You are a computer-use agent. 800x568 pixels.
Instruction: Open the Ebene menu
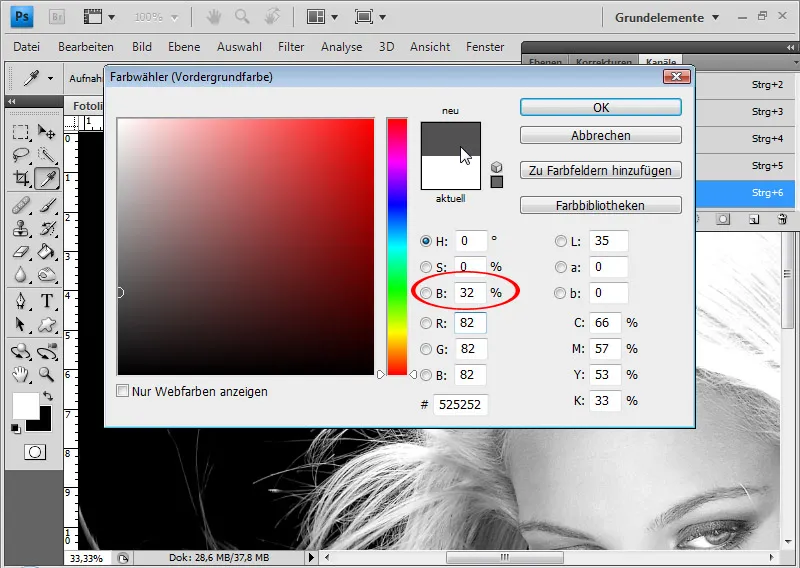click(x=184, y=46)
